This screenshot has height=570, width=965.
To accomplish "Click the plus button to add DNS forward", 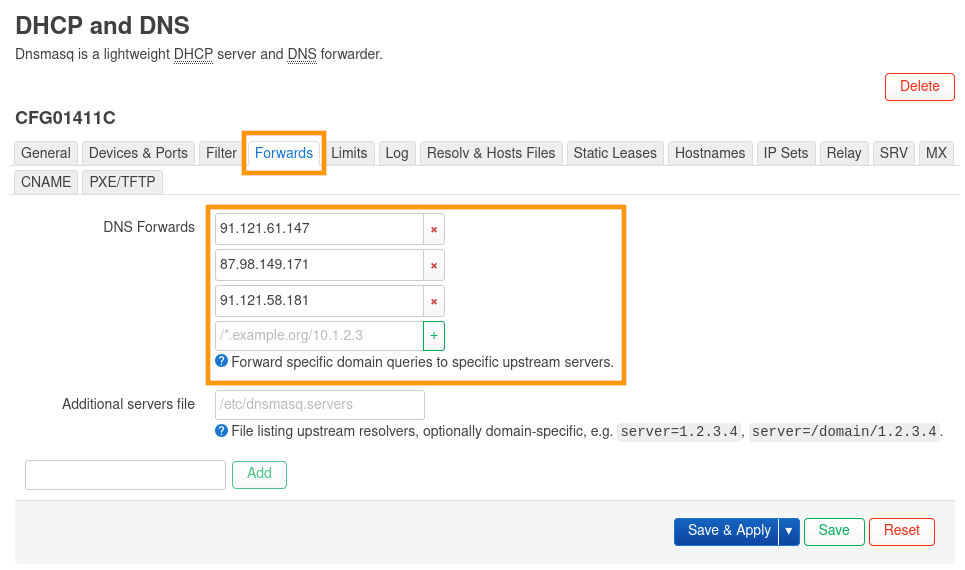I will [x=434, y=336].
